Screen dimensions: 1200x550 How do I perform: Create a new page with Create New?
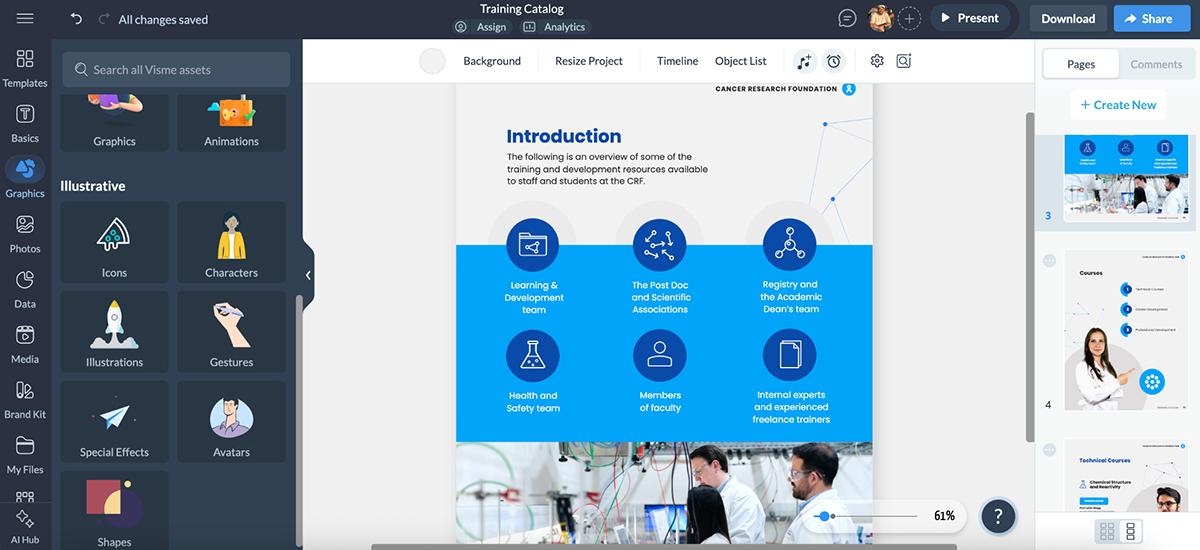coord(1118,105)
